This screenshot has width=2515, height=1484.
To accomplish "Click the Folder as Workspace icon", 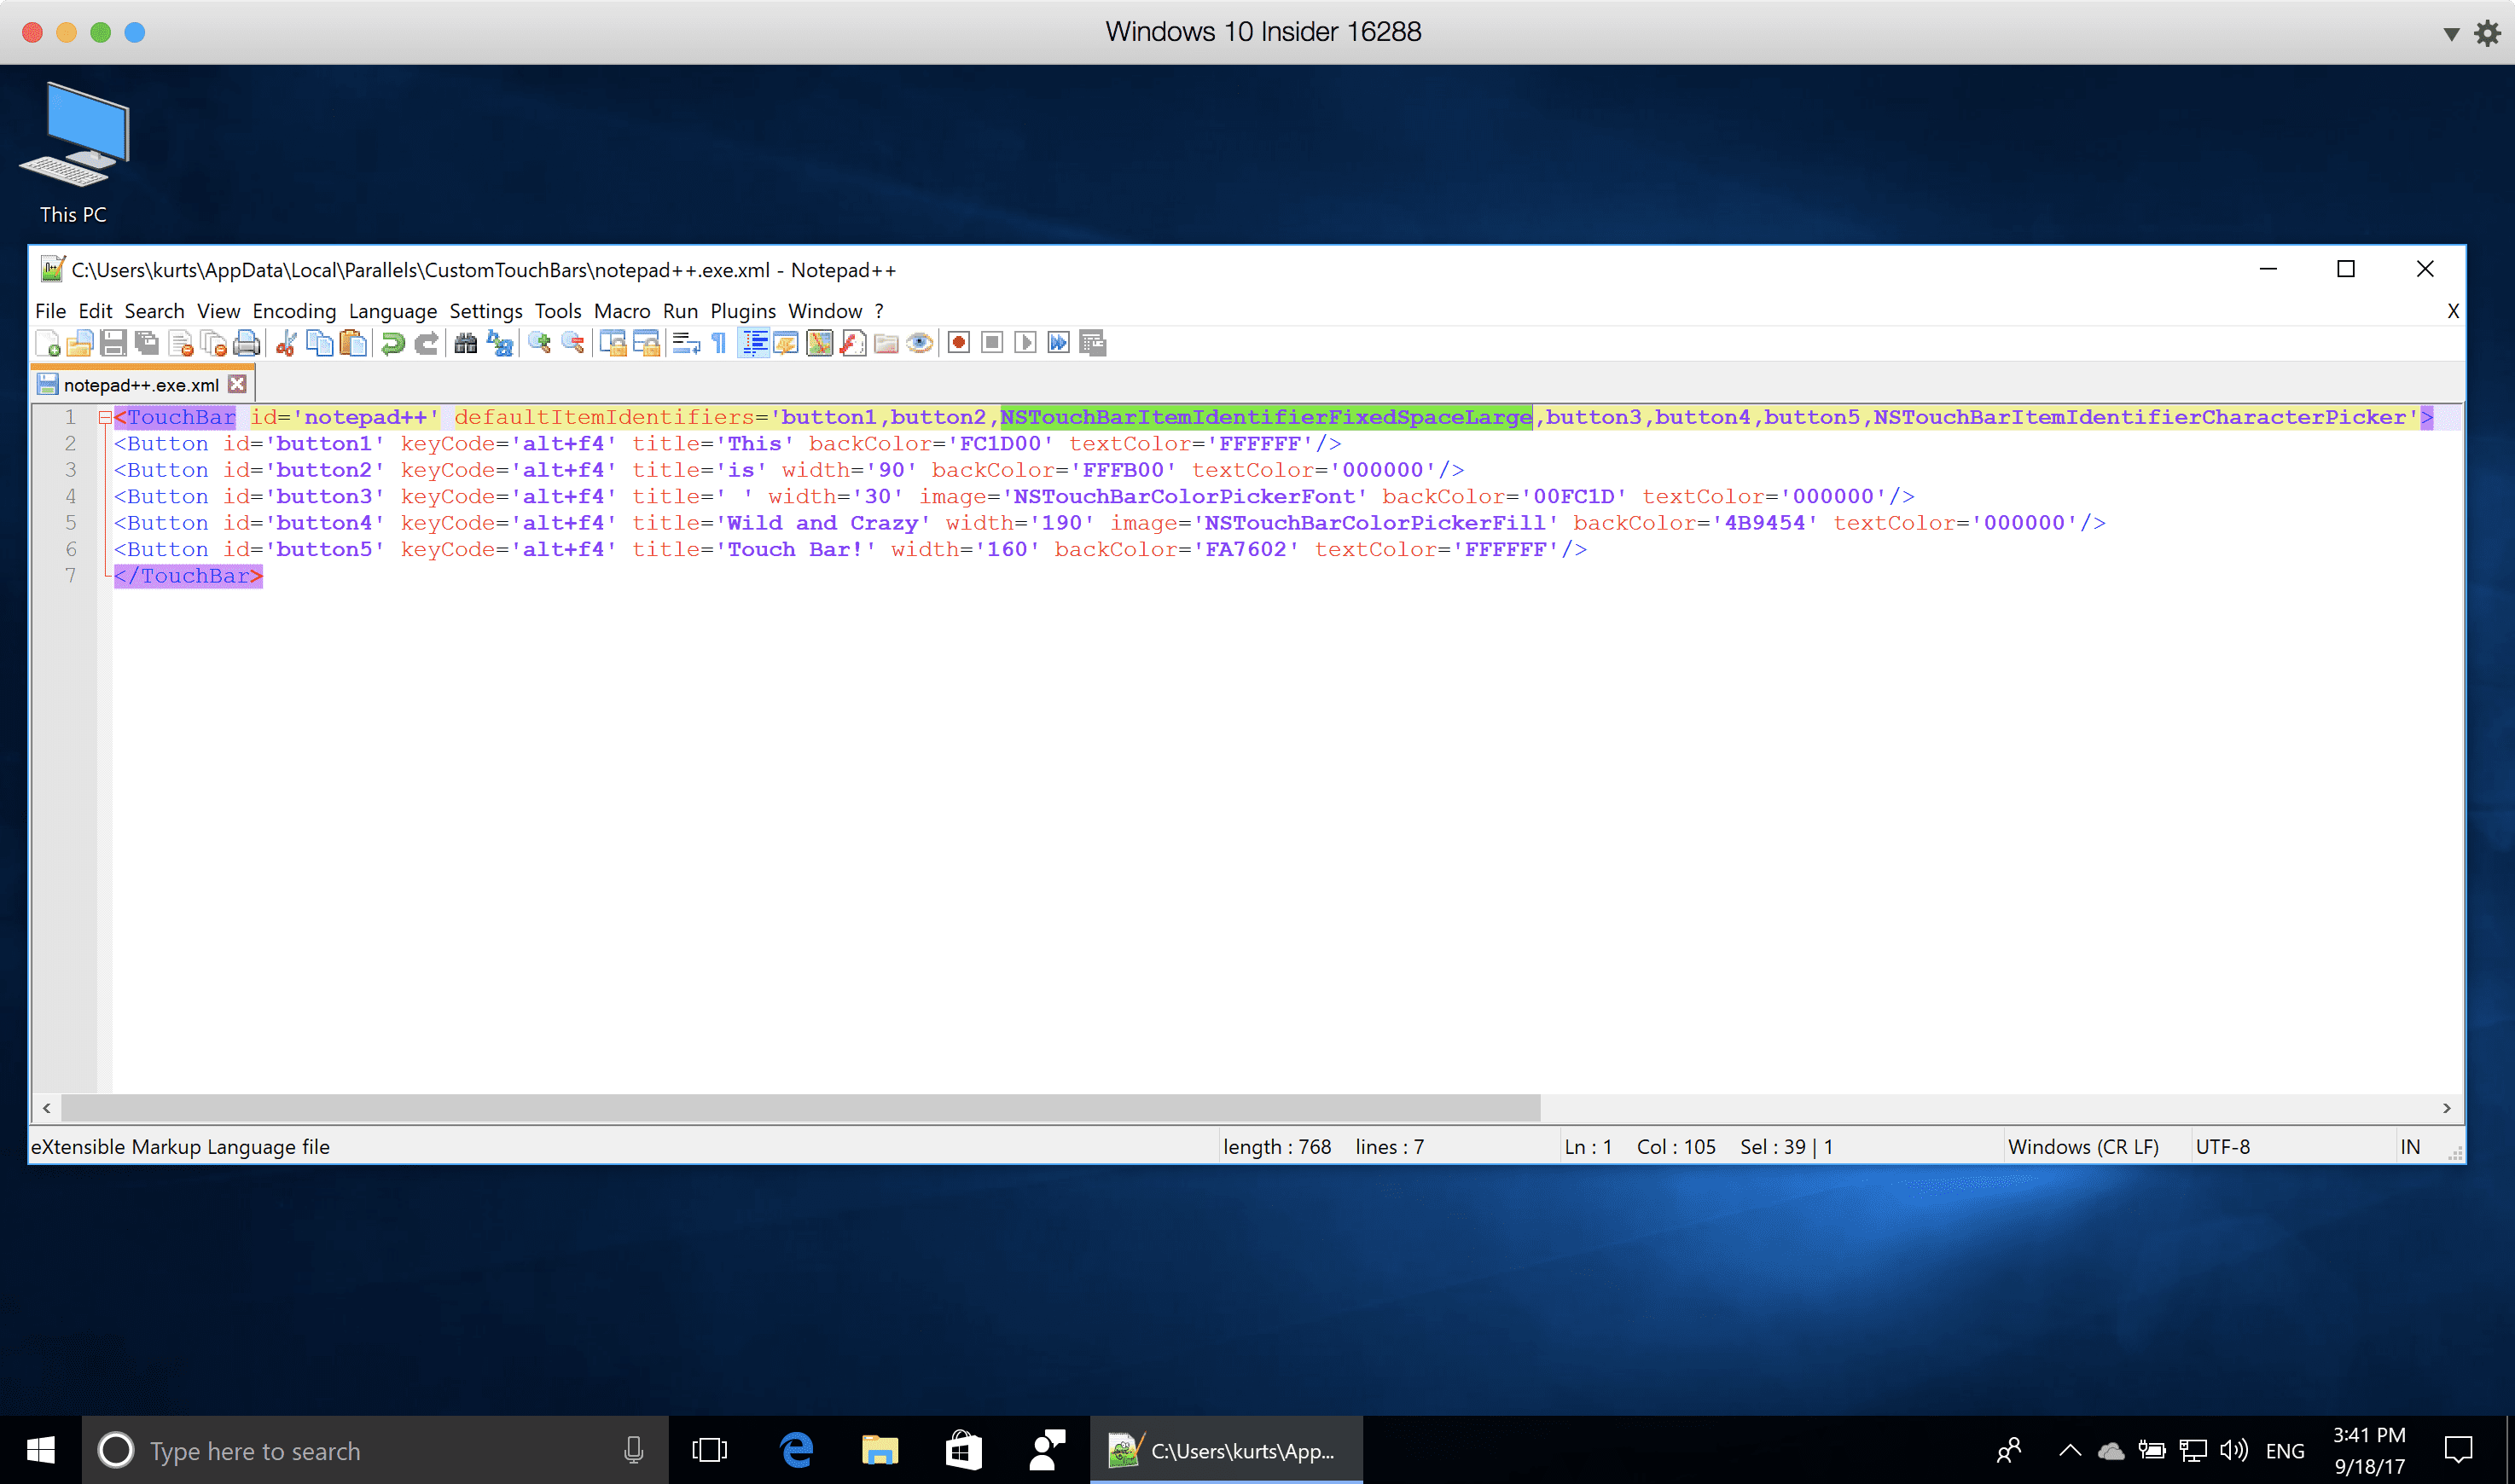I will pos(886,343).
